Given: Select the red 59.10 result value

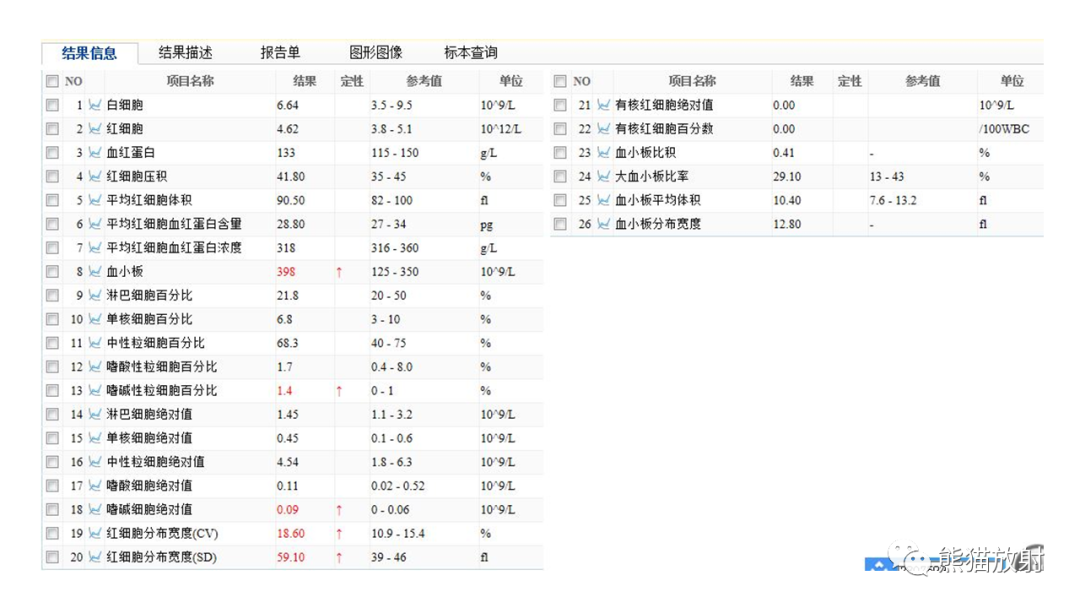Looking at the screenshot, I should 291,557.
